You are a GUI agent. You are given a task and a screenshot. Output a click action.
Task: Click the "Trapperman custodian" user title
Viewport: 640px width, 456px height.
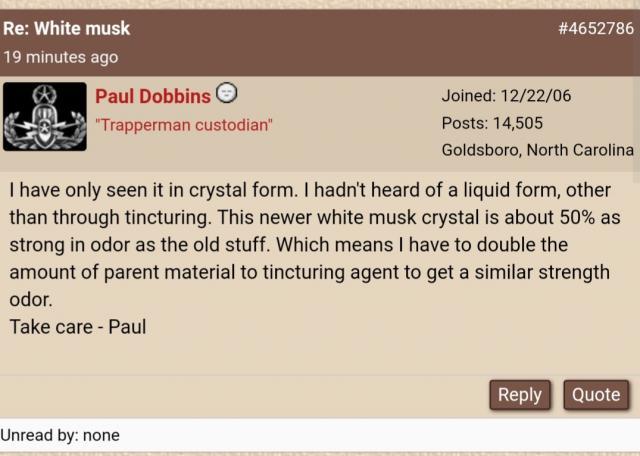point(183,126)
